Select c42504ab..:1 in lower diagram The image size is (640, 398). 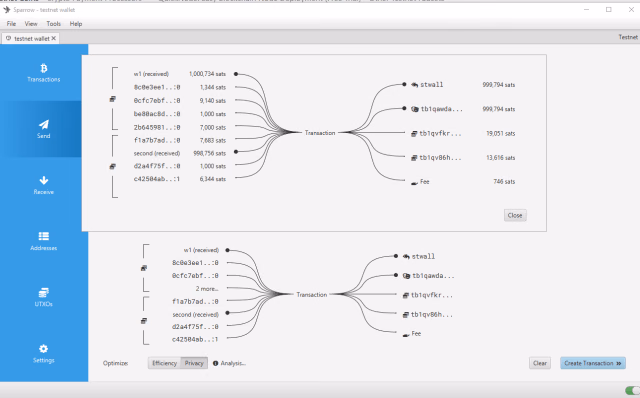(195, 339)
